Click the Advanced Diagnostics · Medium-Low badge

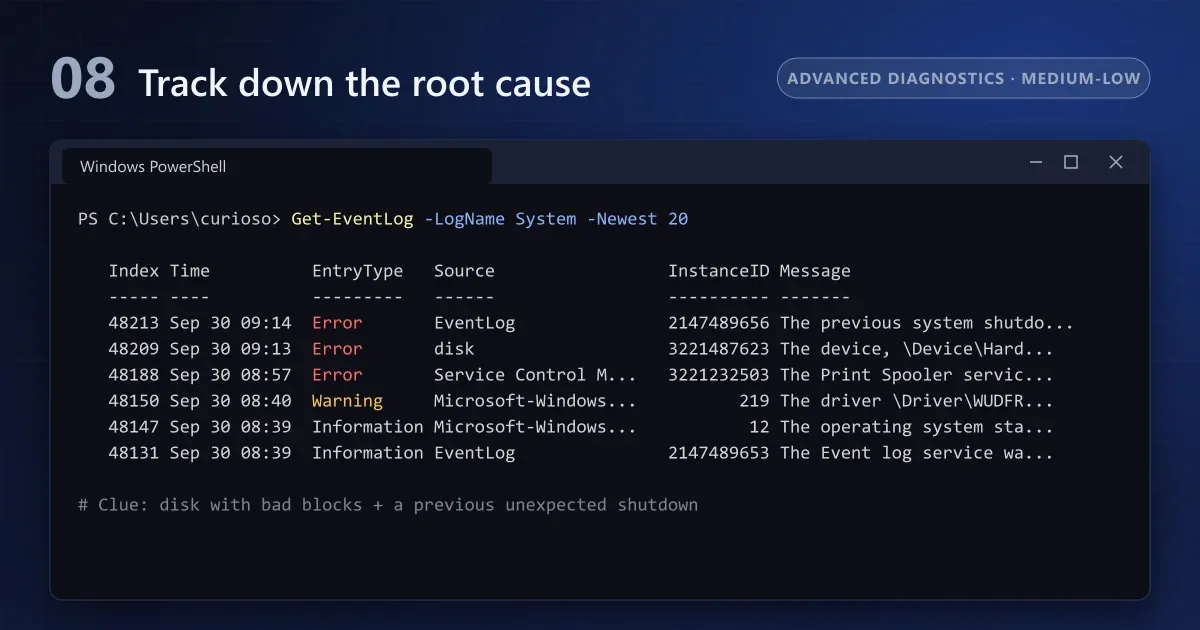point(964,78)
